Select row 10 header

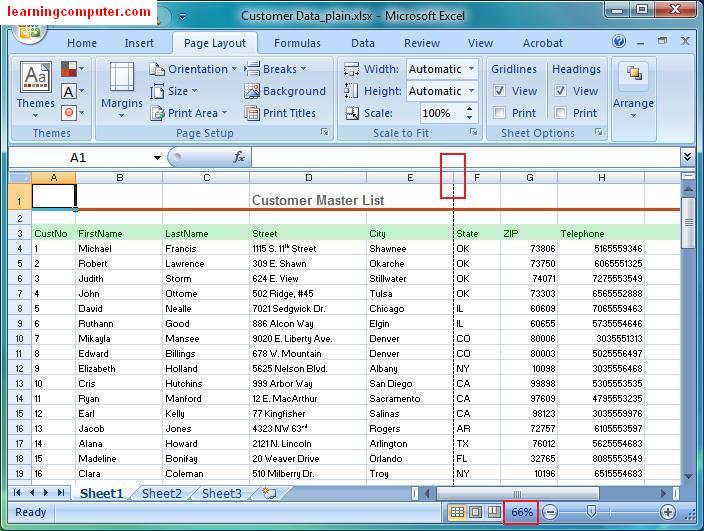click(x=19, y=338)
